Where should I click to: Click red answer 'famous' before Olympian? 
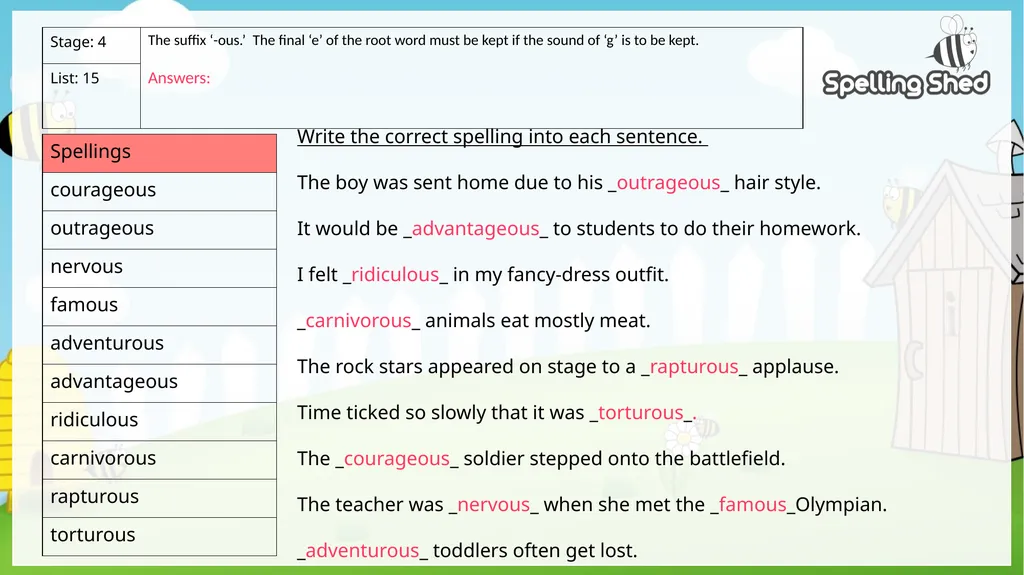tap(752, 504)
